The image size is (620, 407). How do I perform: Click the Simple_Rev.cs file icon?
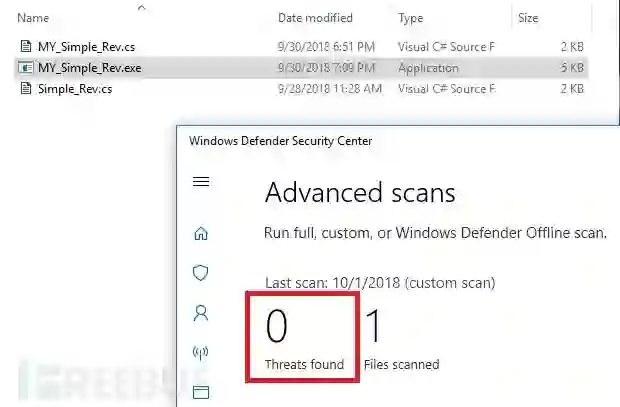[26, 88]
